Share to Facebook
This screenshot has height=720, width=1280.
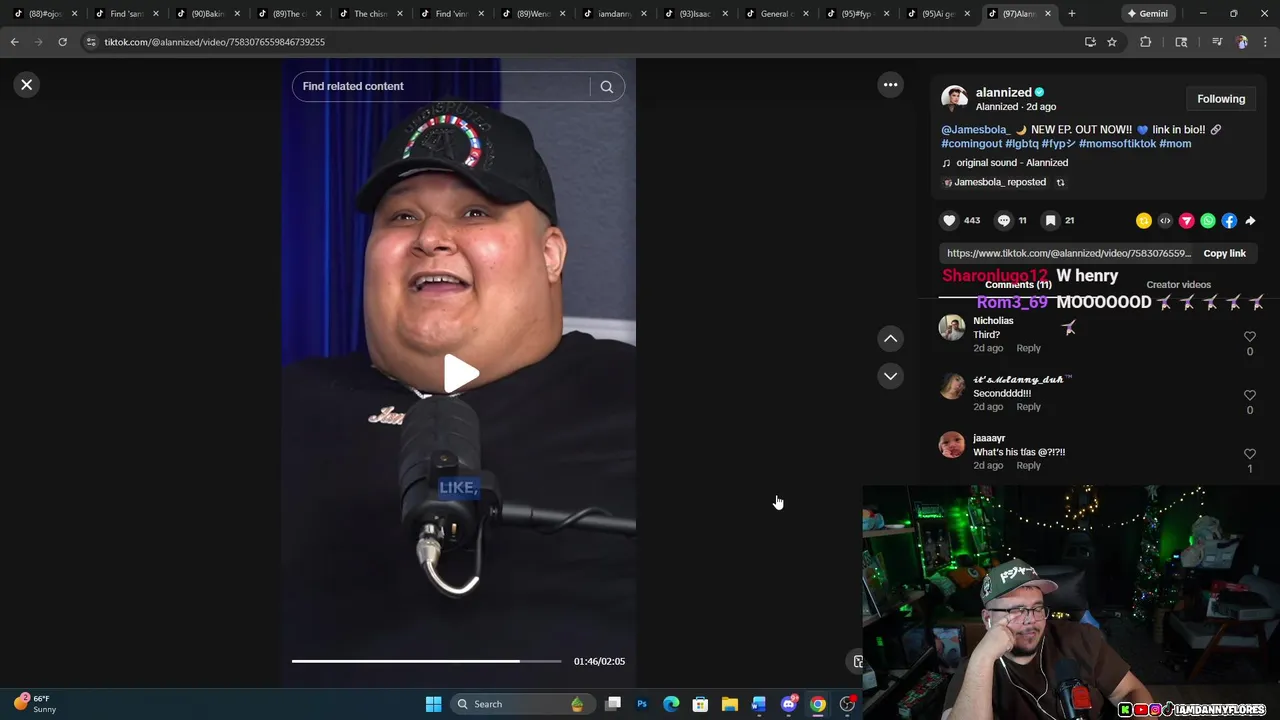pyautogui.click(x=1229, y=221)
